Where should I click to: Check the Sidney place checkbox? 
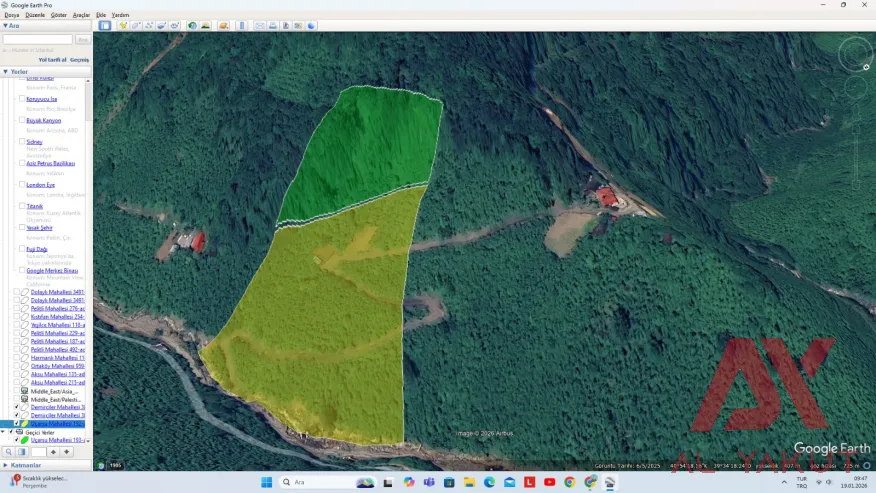22,142
